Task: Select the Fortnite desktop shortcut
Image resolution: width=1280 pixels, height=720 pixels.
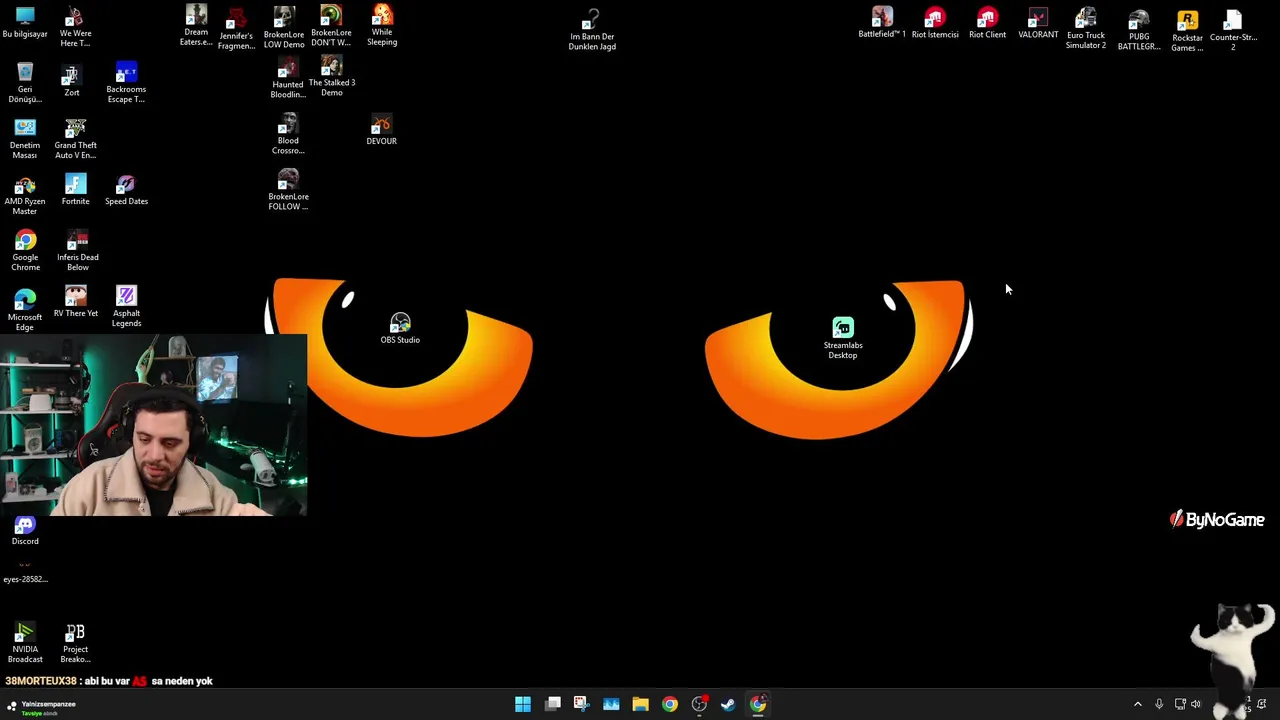Action: click(75, 189)
